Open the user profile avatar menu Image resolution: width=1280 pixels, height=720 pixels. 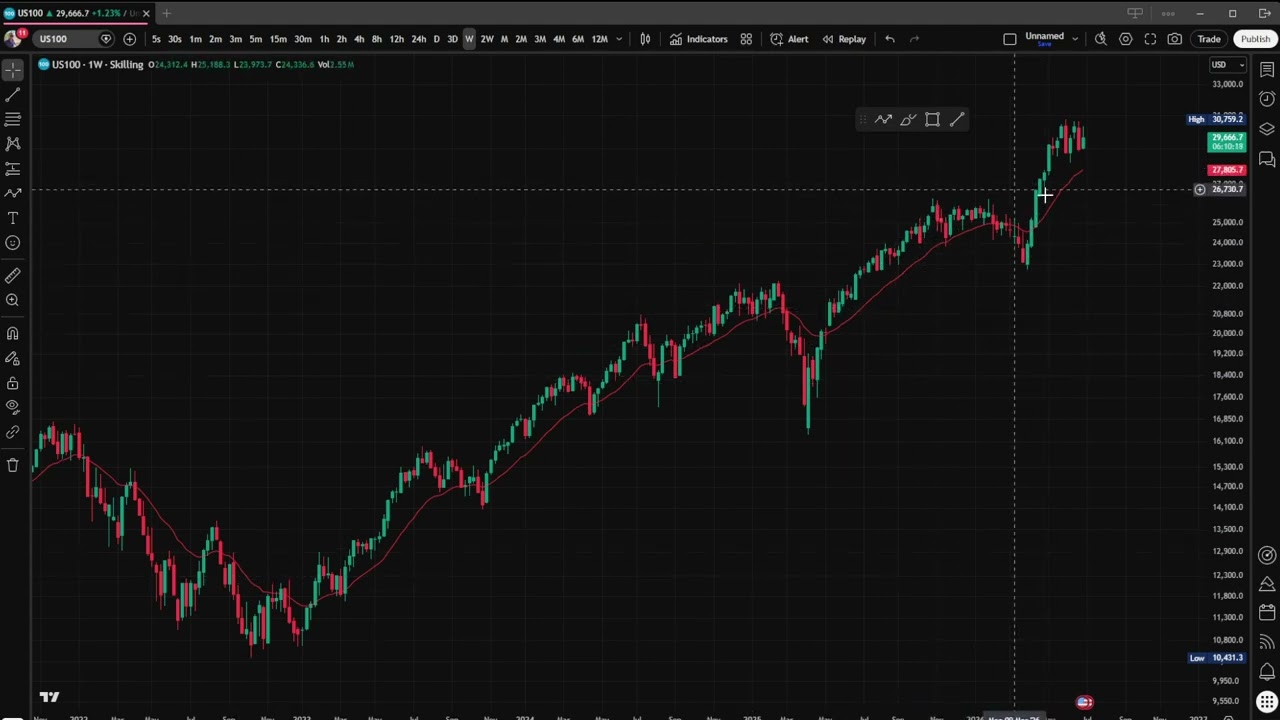point(13,39)
